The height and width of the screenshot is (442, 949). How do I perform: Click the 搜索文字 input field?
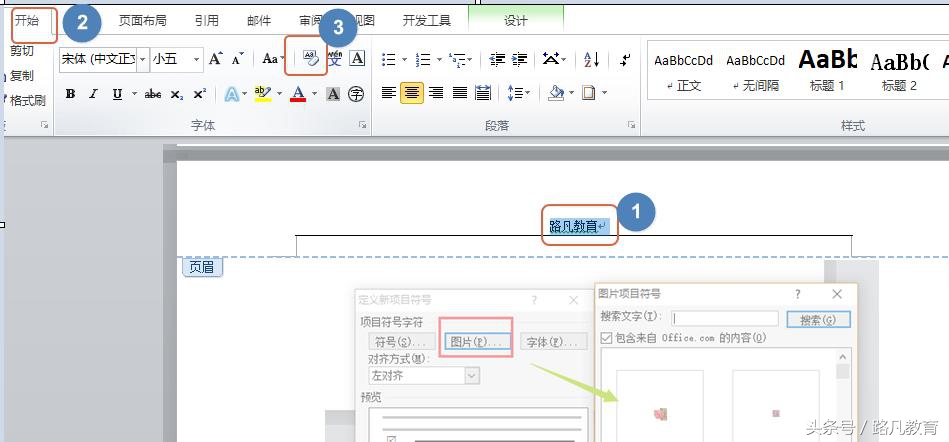pyautogui.click(x=725, y=318)
